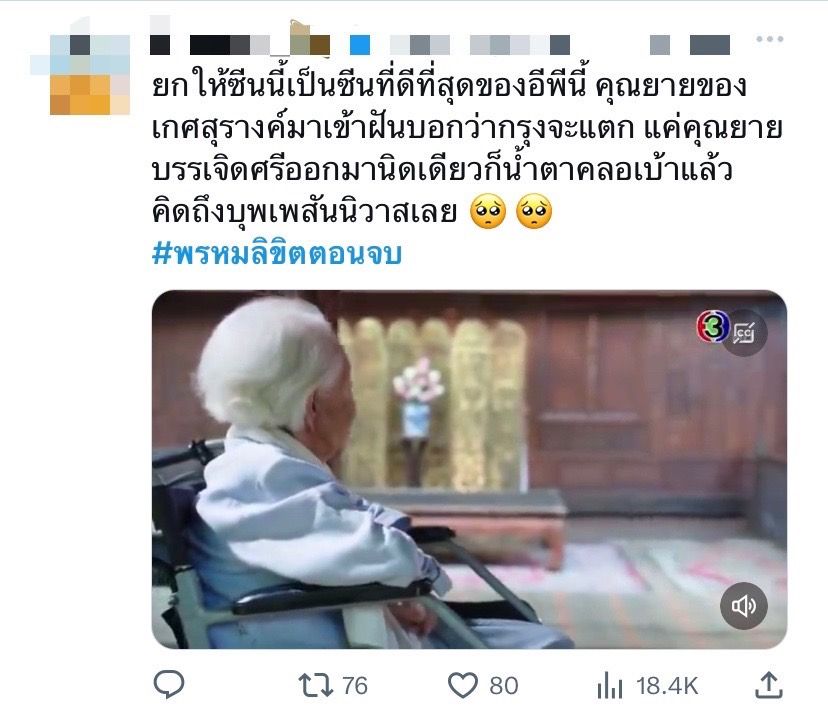
Task: Click the blurred username handle
Action: click(479, 45)
